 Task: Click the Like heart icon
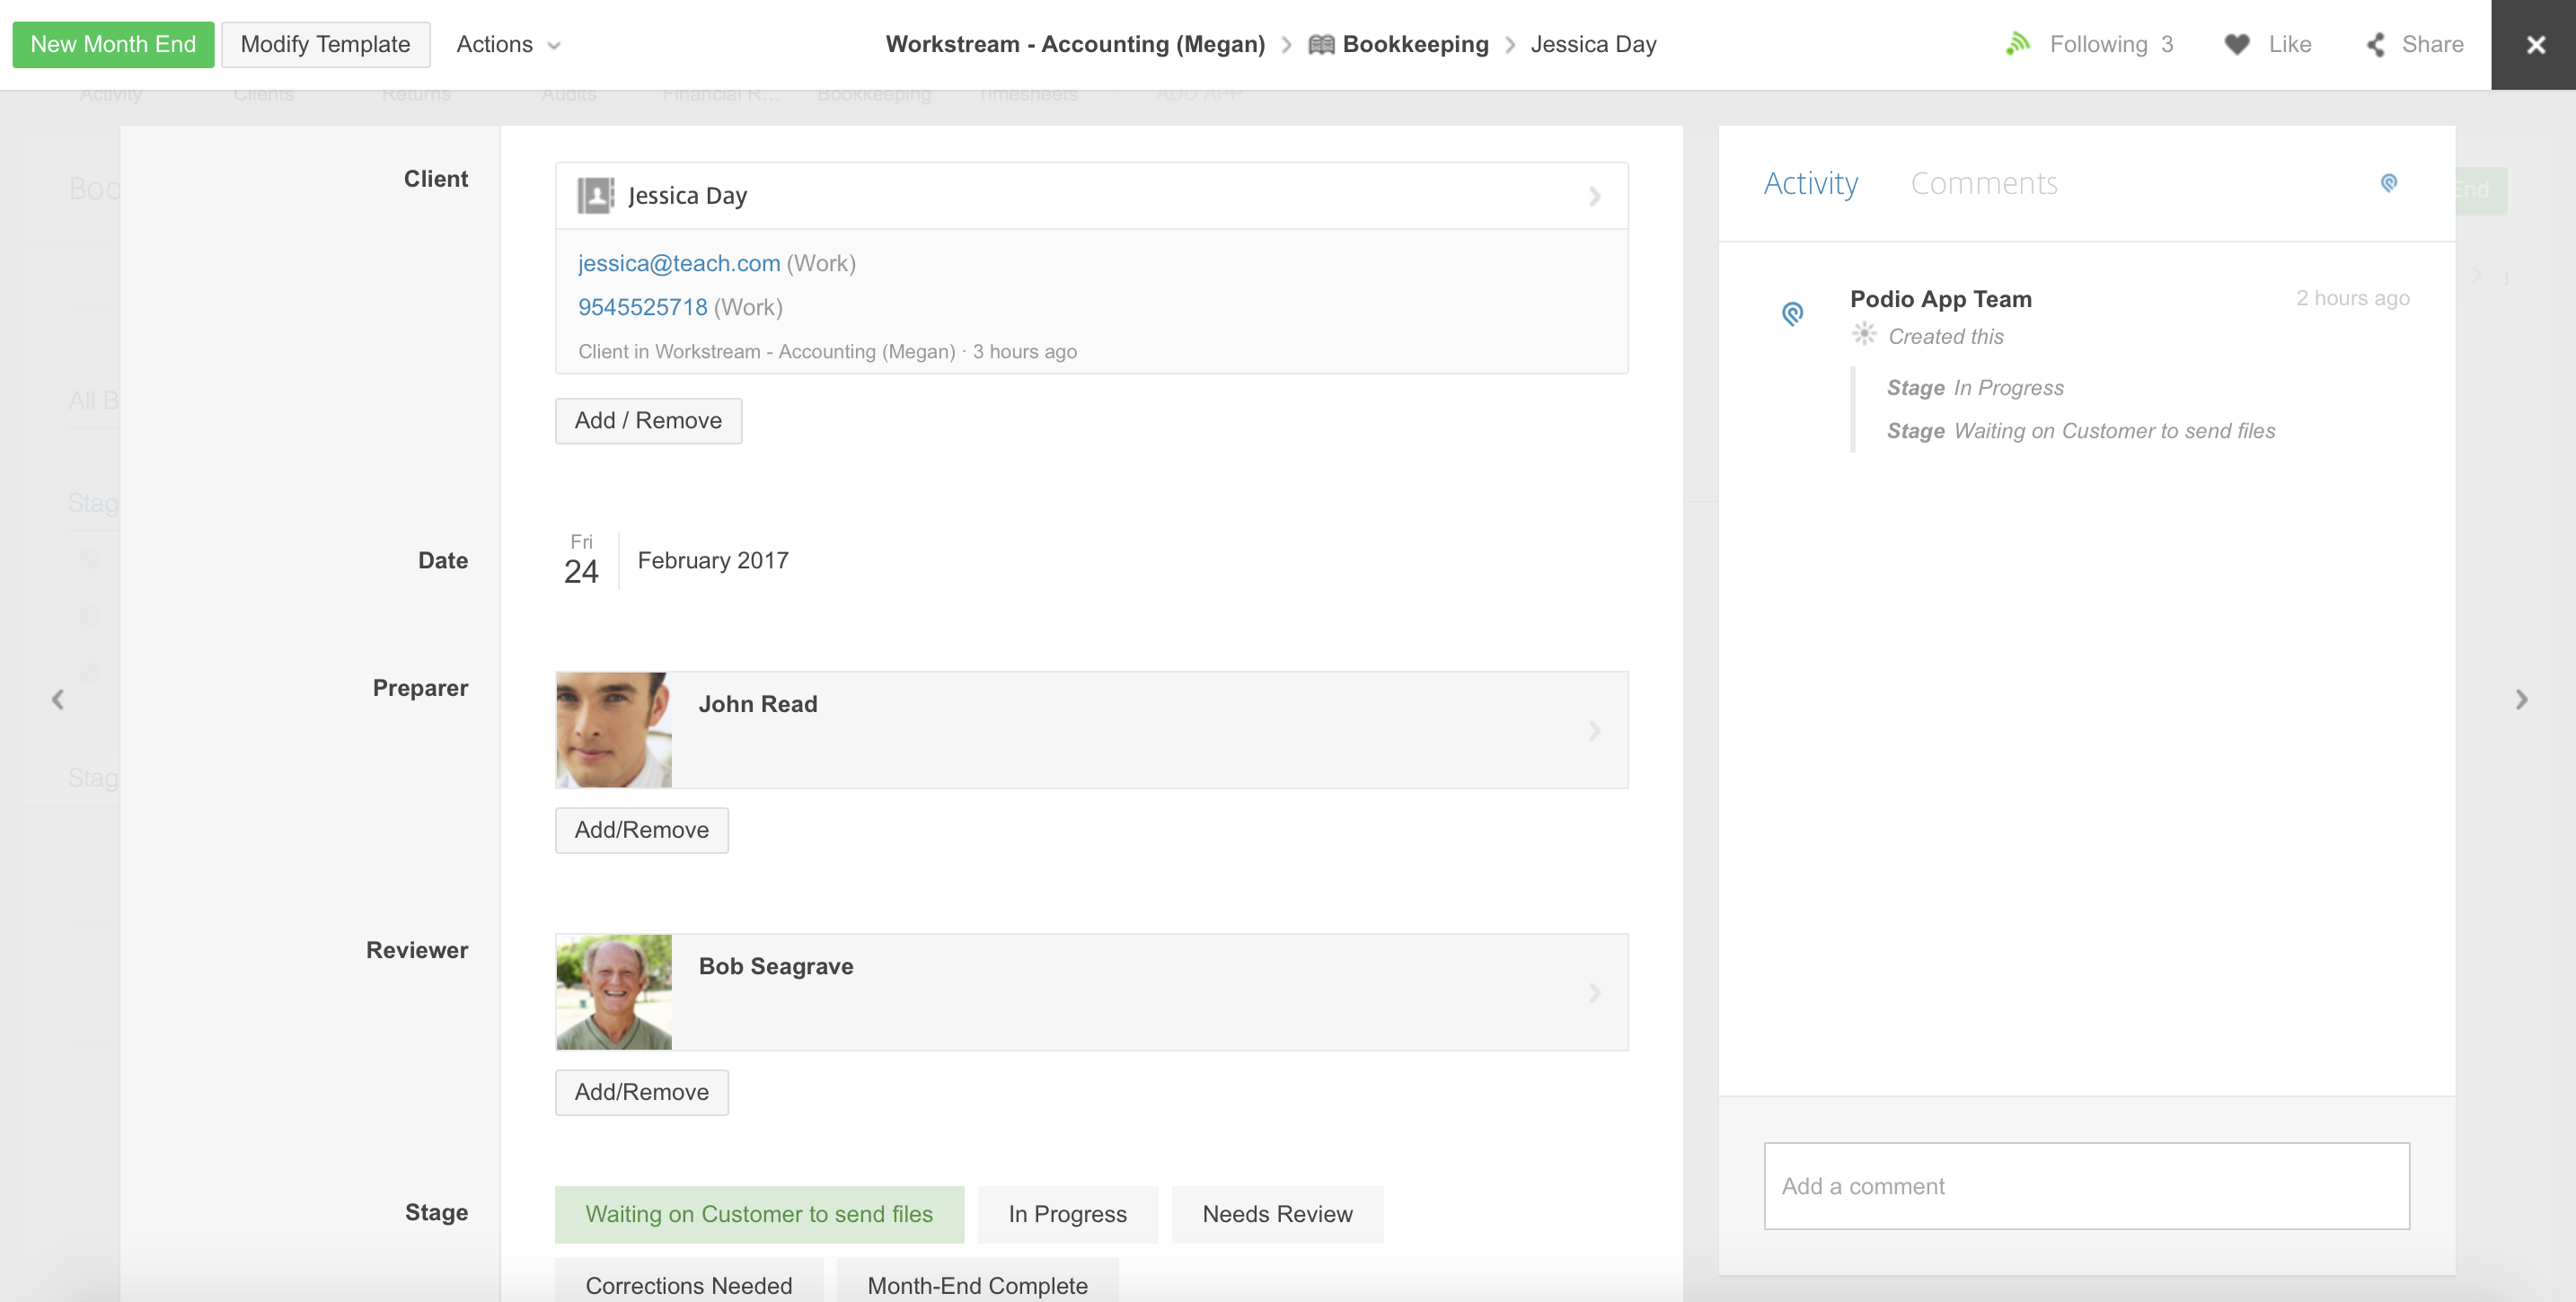click(2236, 44)
